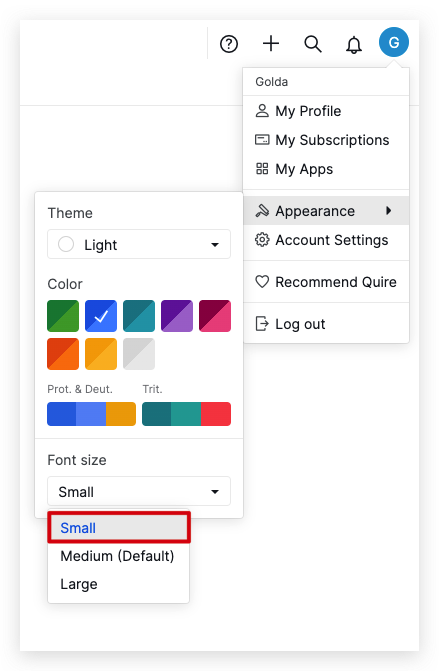
Task: Click the heart icon beside Recommend Quire
Action: [262, 282]
